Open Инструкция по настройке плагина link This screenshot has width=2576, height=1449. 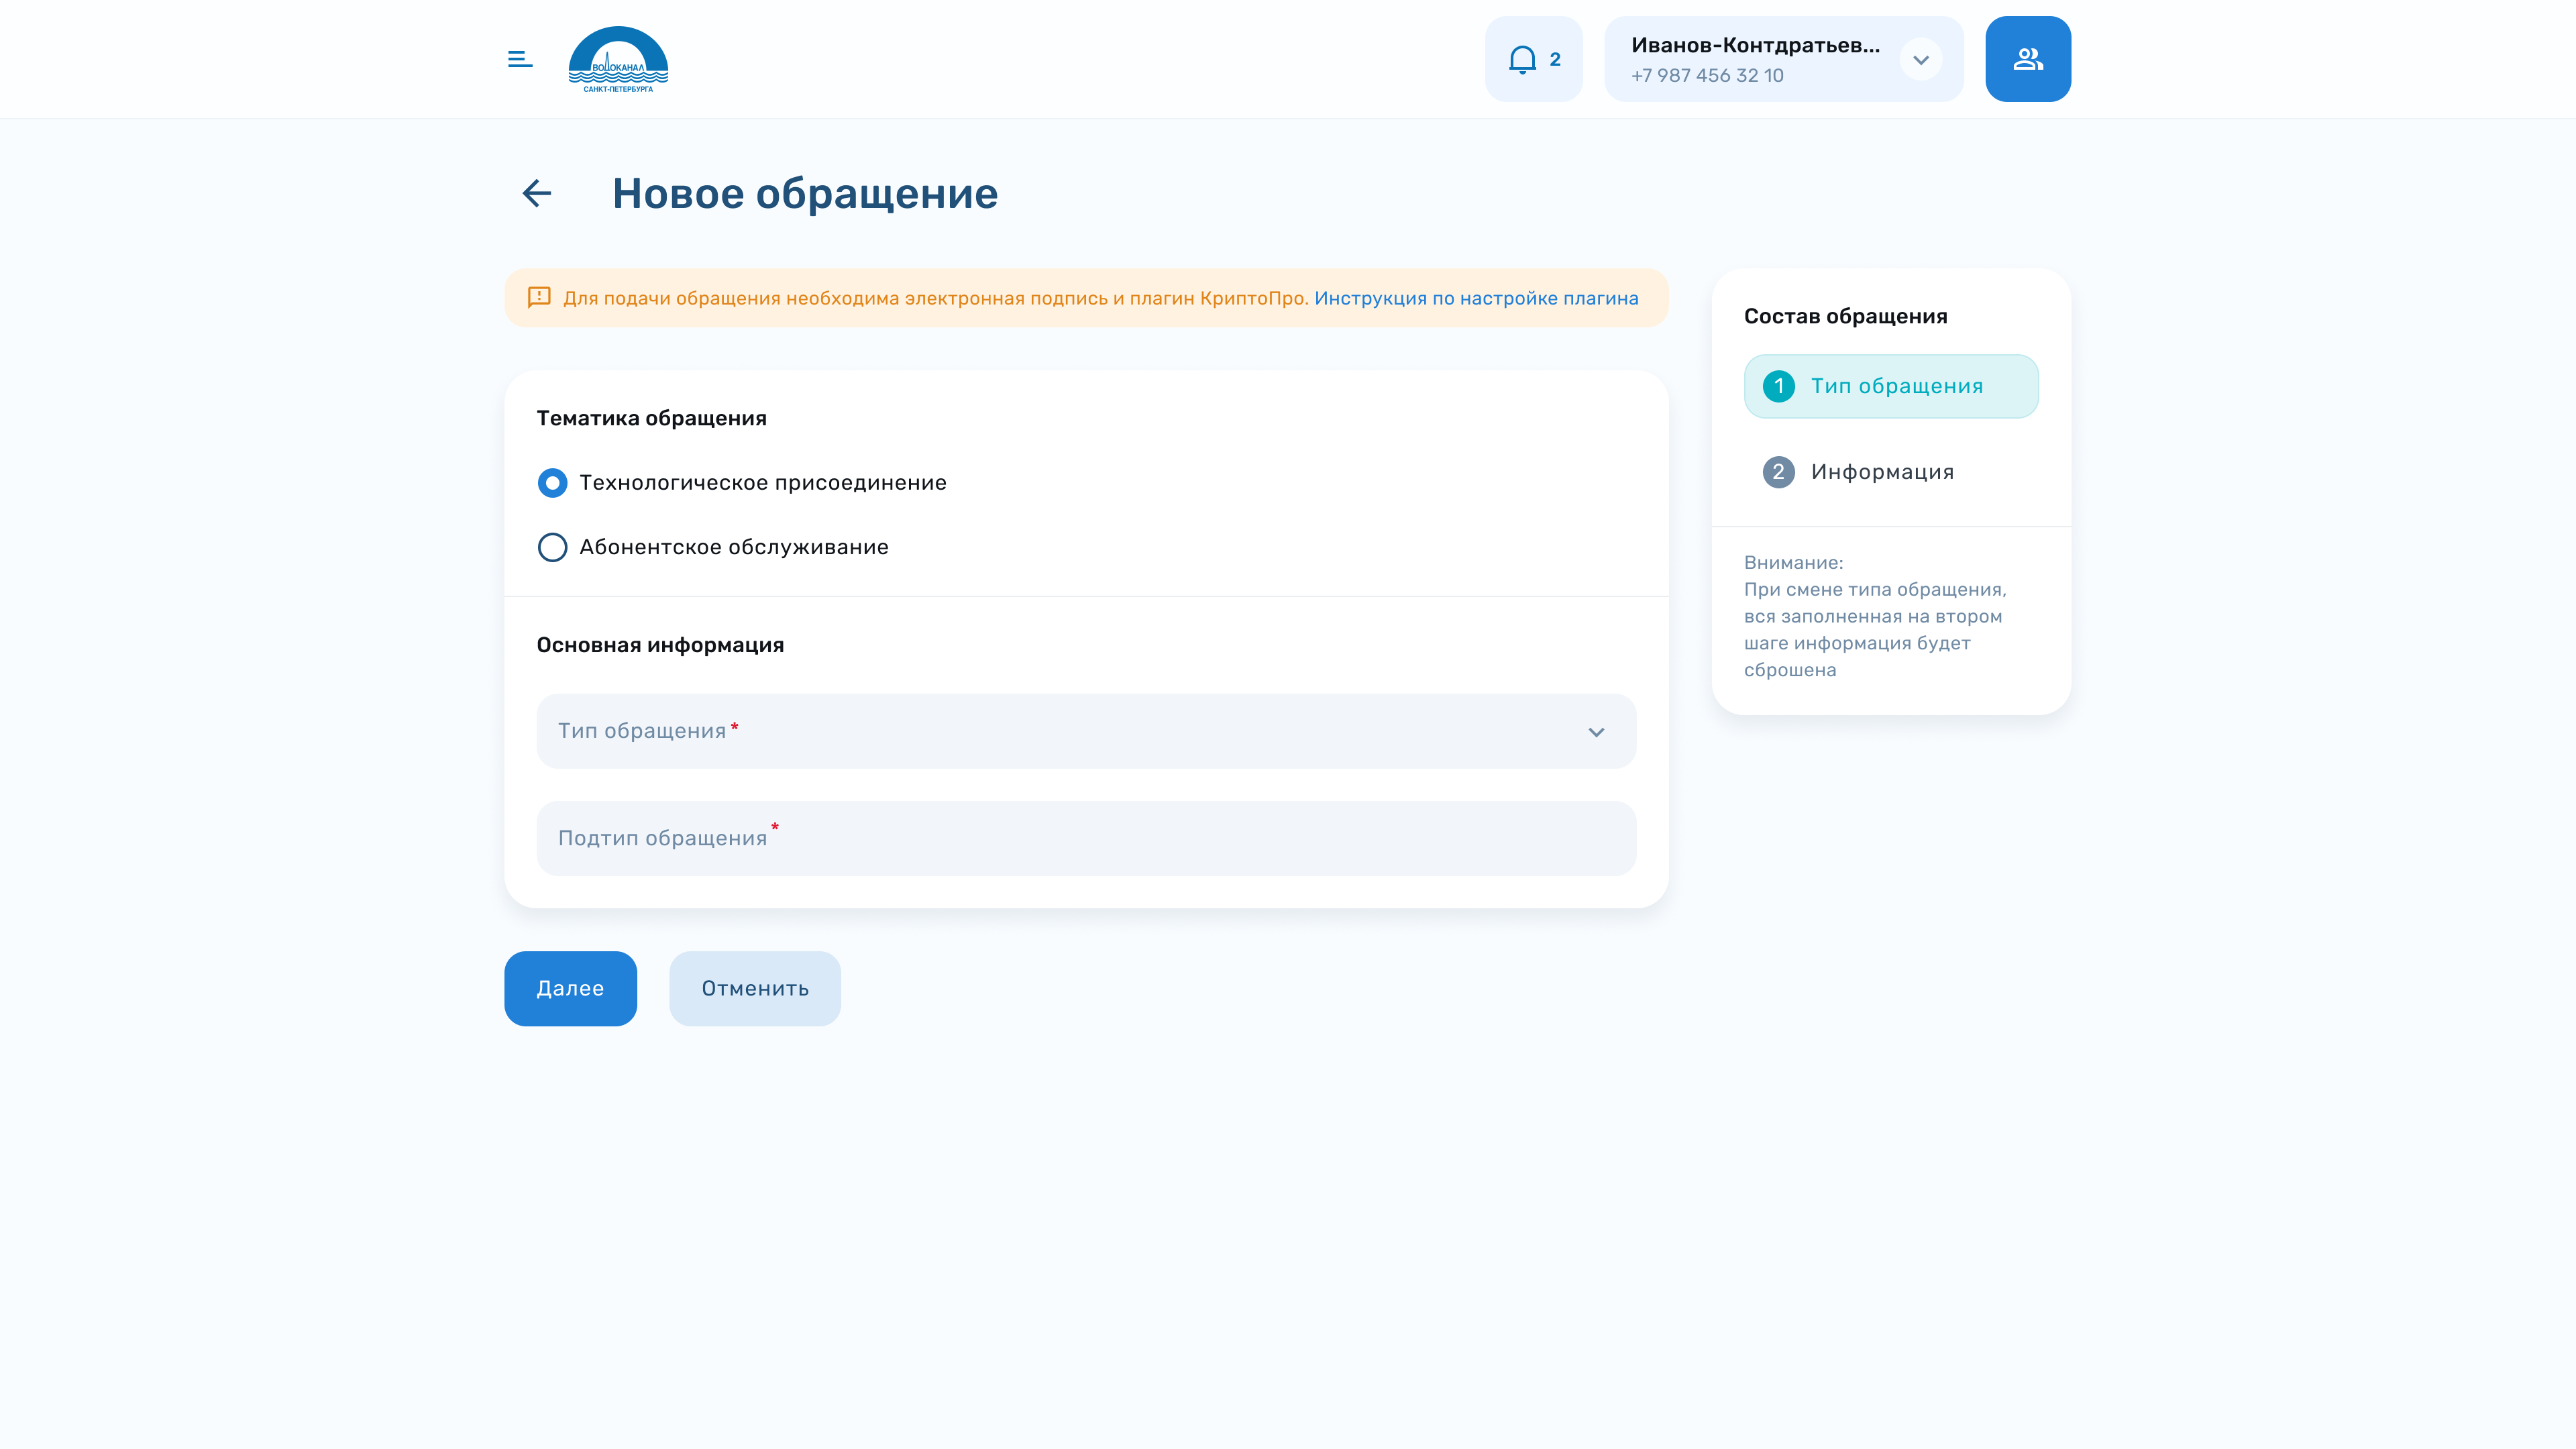tap(1476, 298)
